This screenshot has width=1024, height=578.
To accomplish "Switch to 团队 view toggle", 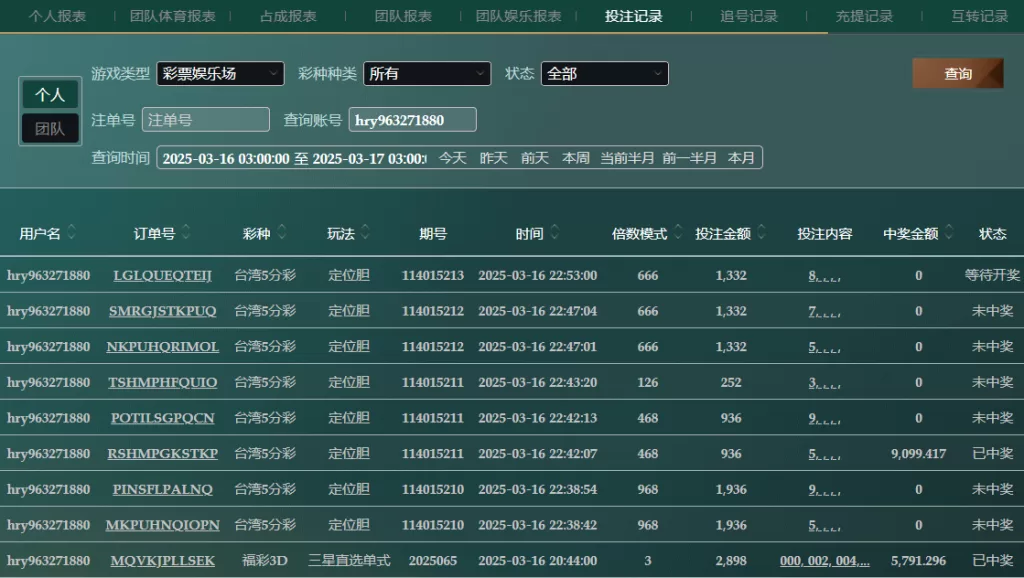I will click(x=50, y=128).
